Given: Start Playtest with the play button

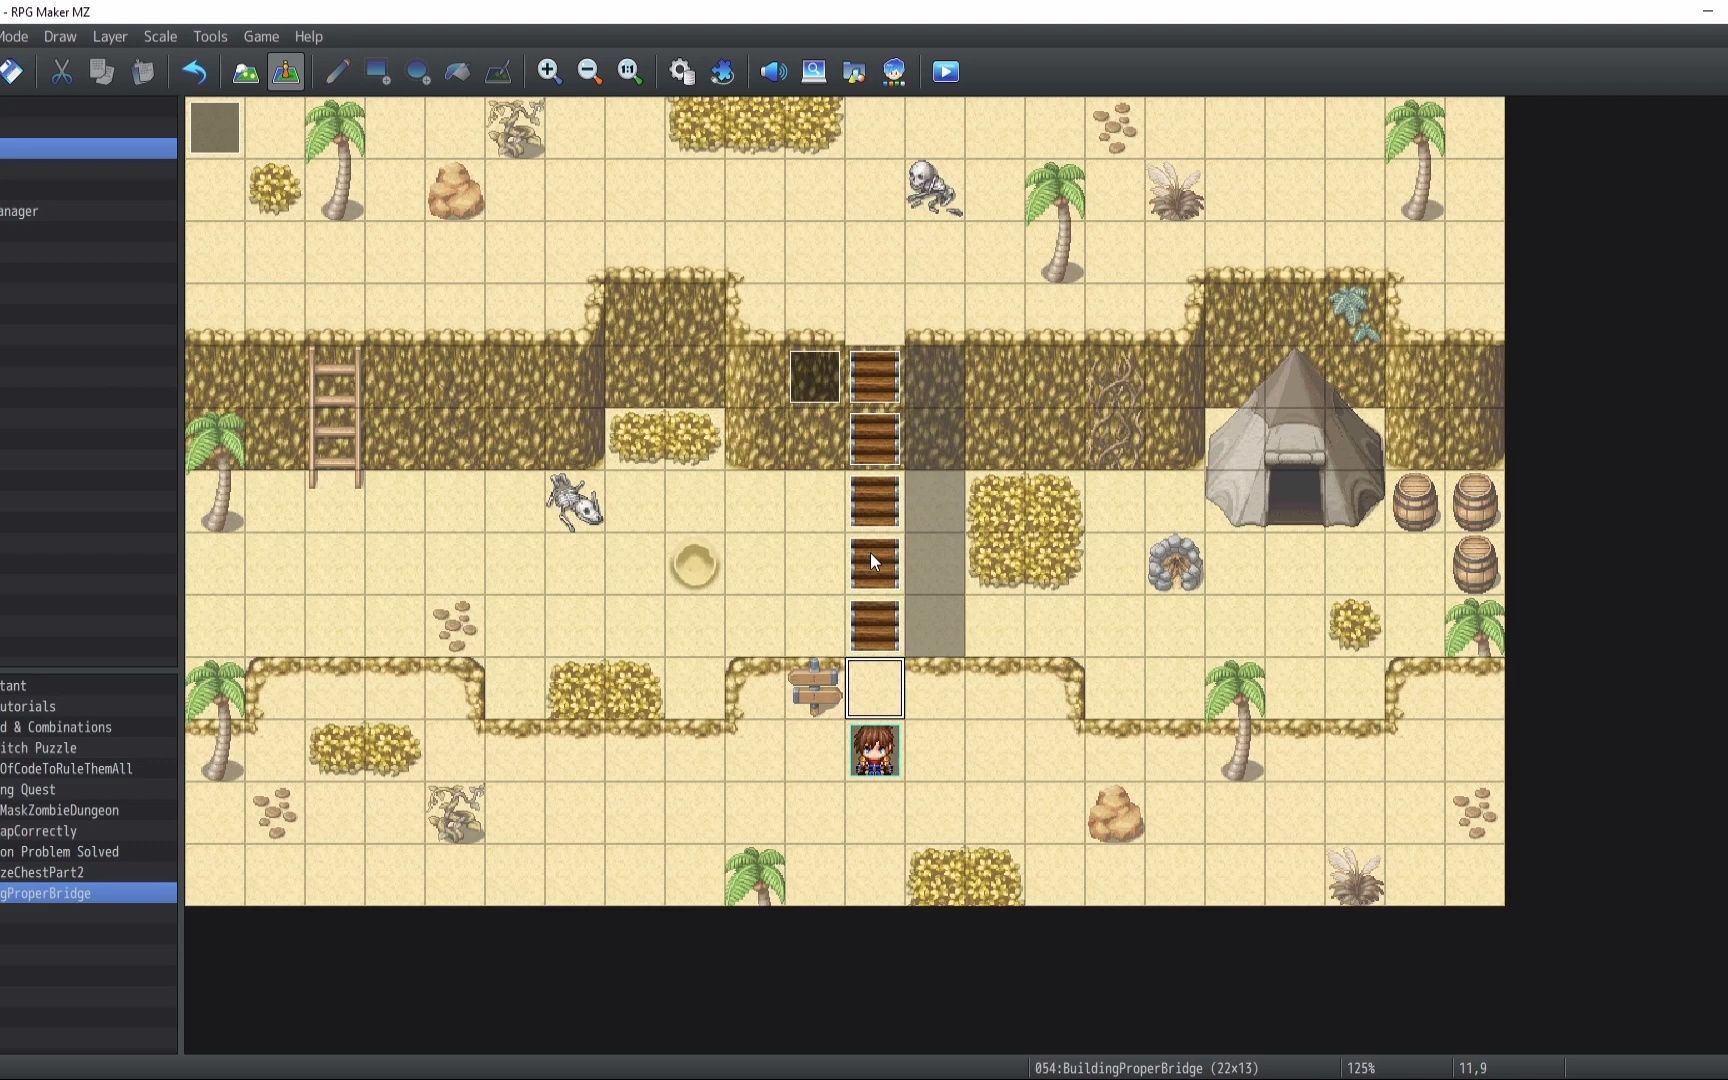Looking at the screenshot, I should [x=946, y=72].
